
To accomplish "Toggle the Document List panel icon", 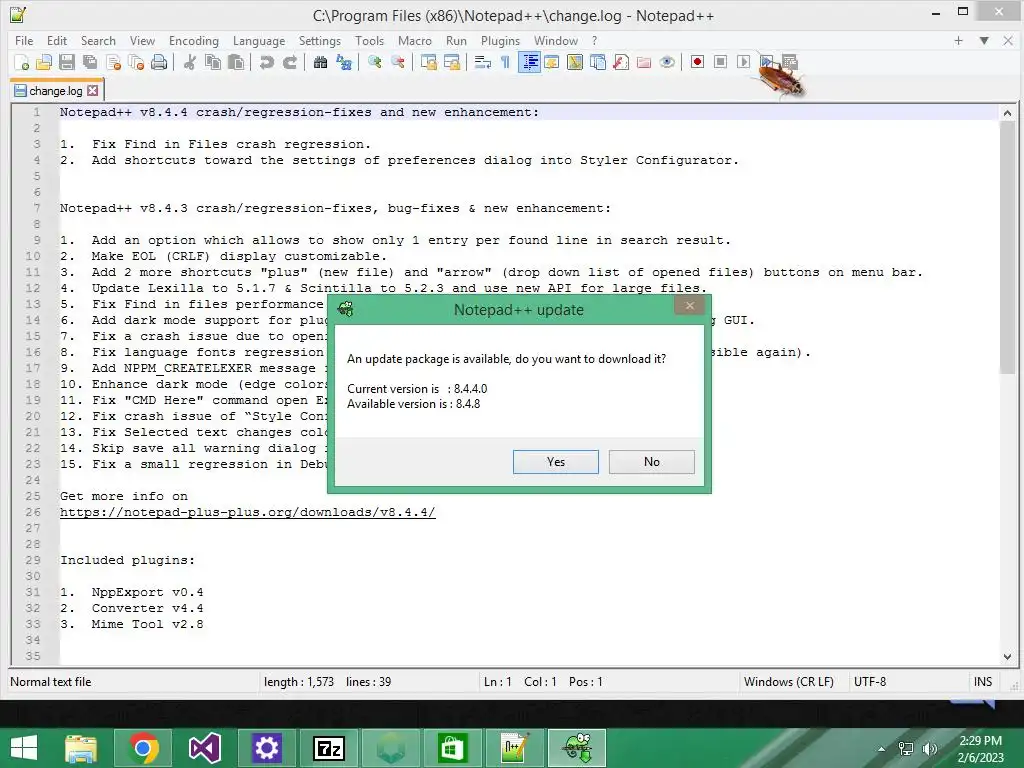I will coord(598,63).
